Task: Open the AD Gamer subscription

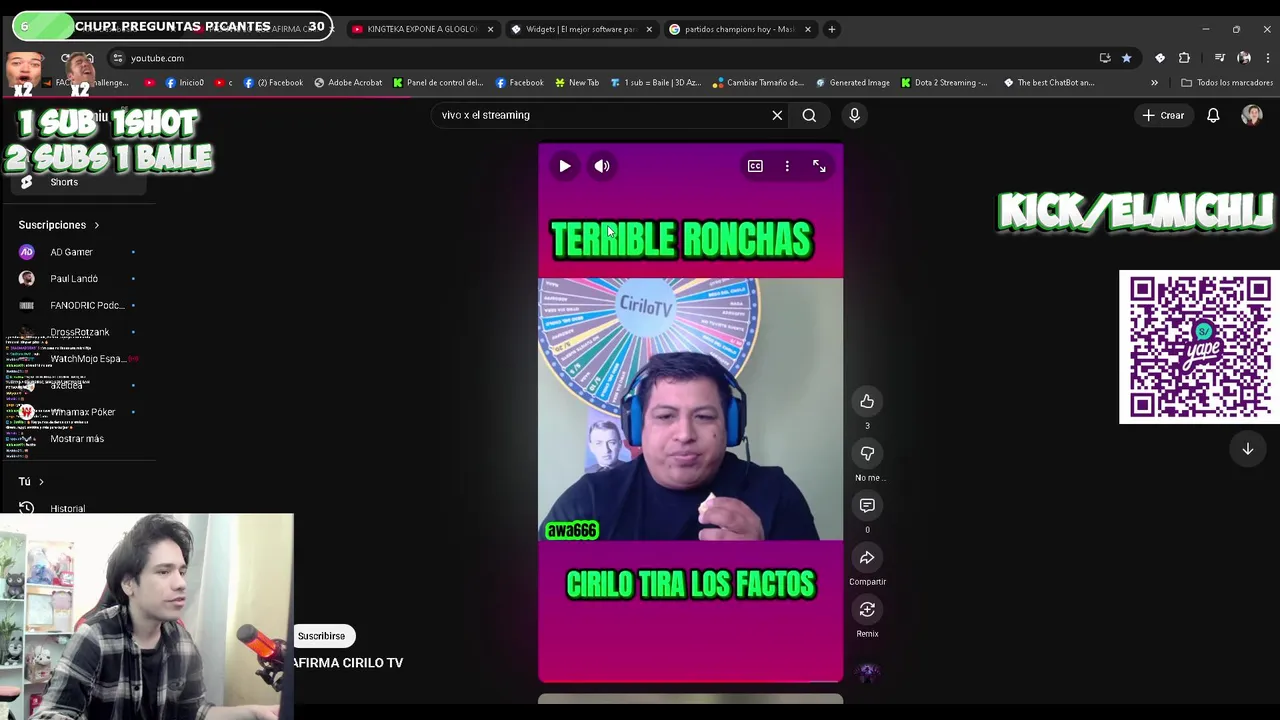Action: (x=78, y=252)
